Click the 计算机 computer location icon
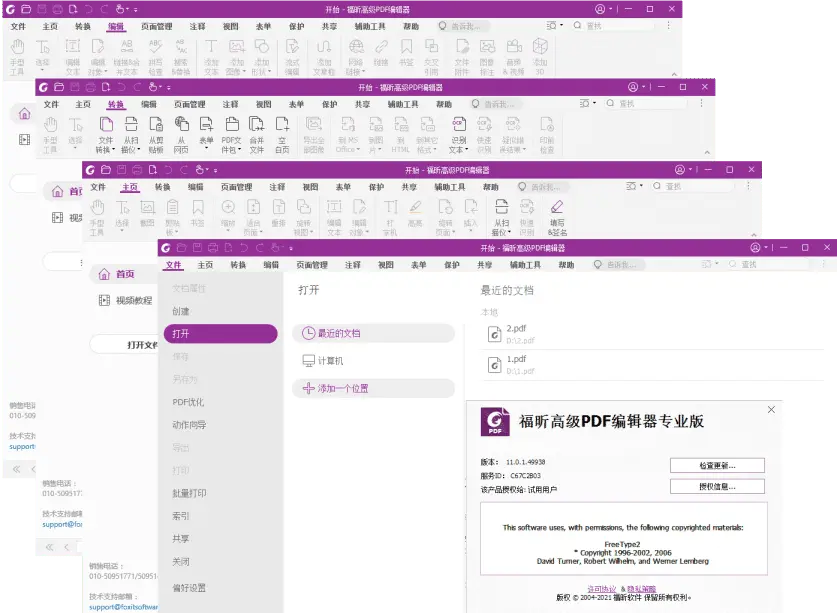 (x=309, y=361)
